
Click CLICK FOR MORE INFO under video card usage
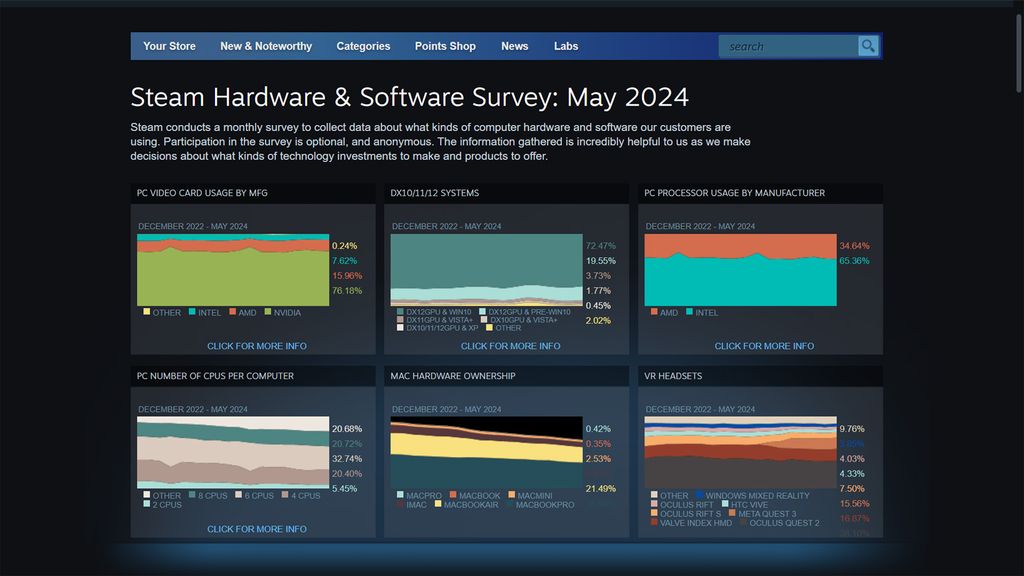pyautogui.click(x=257, y=345)
